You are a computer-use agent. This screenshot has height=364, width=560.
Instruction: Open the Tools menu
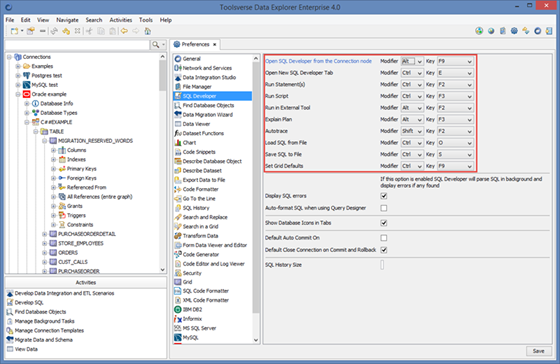pyautogui.click(x=146, y=20)
